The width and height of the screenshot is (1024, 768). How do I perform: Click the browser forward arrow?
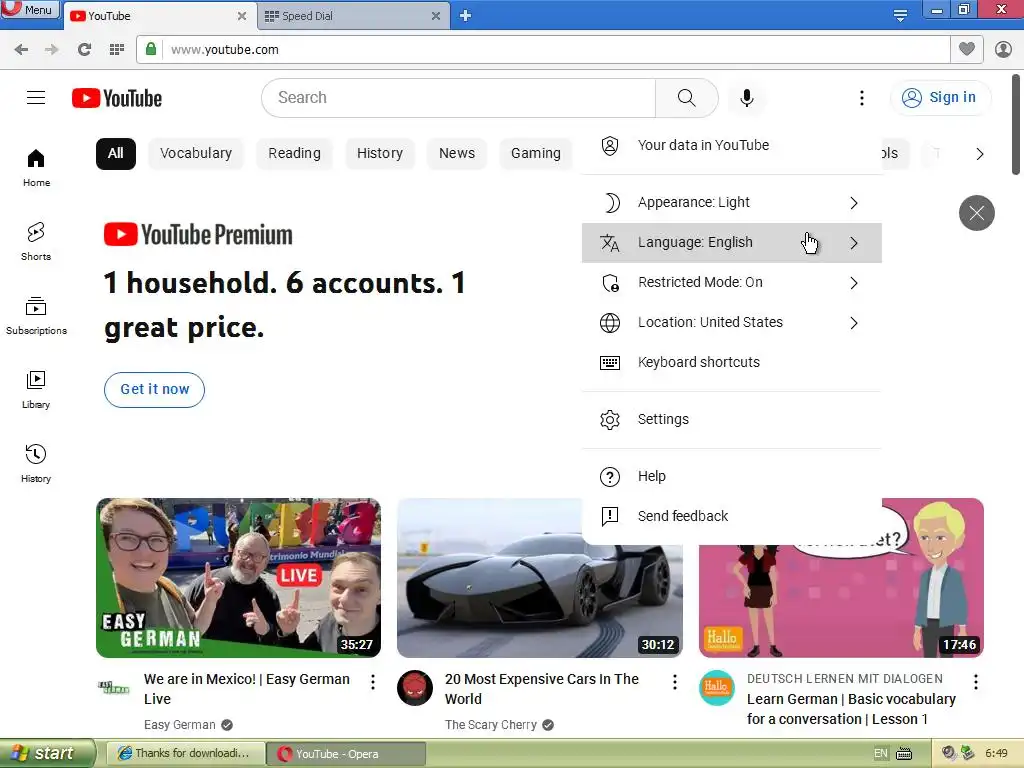coord(52,49)
